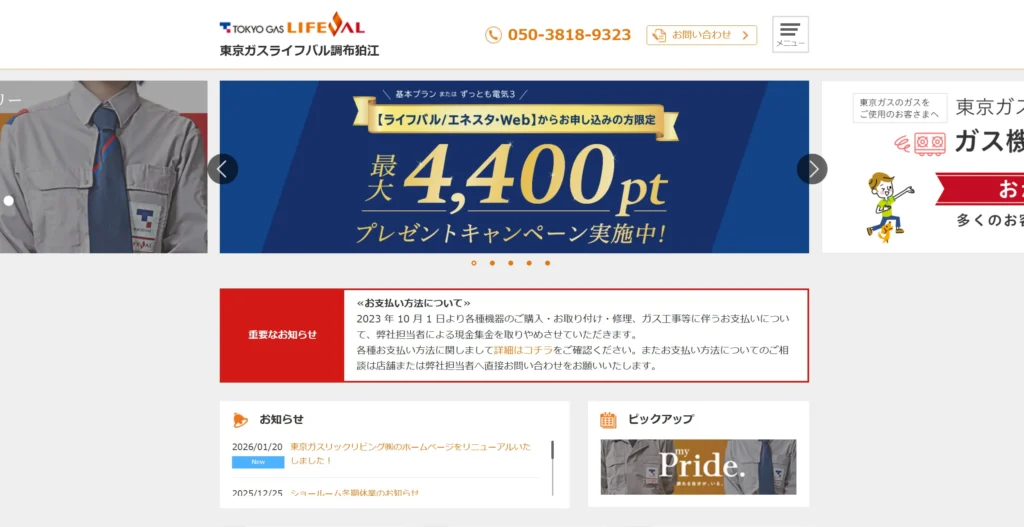
Task: Open the my Pride pickup banner
Action: pos(698,467)
